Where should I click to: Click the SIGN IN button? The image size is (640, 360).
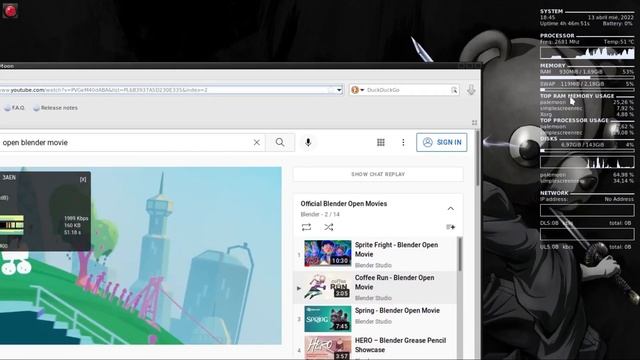pos(442,142)
